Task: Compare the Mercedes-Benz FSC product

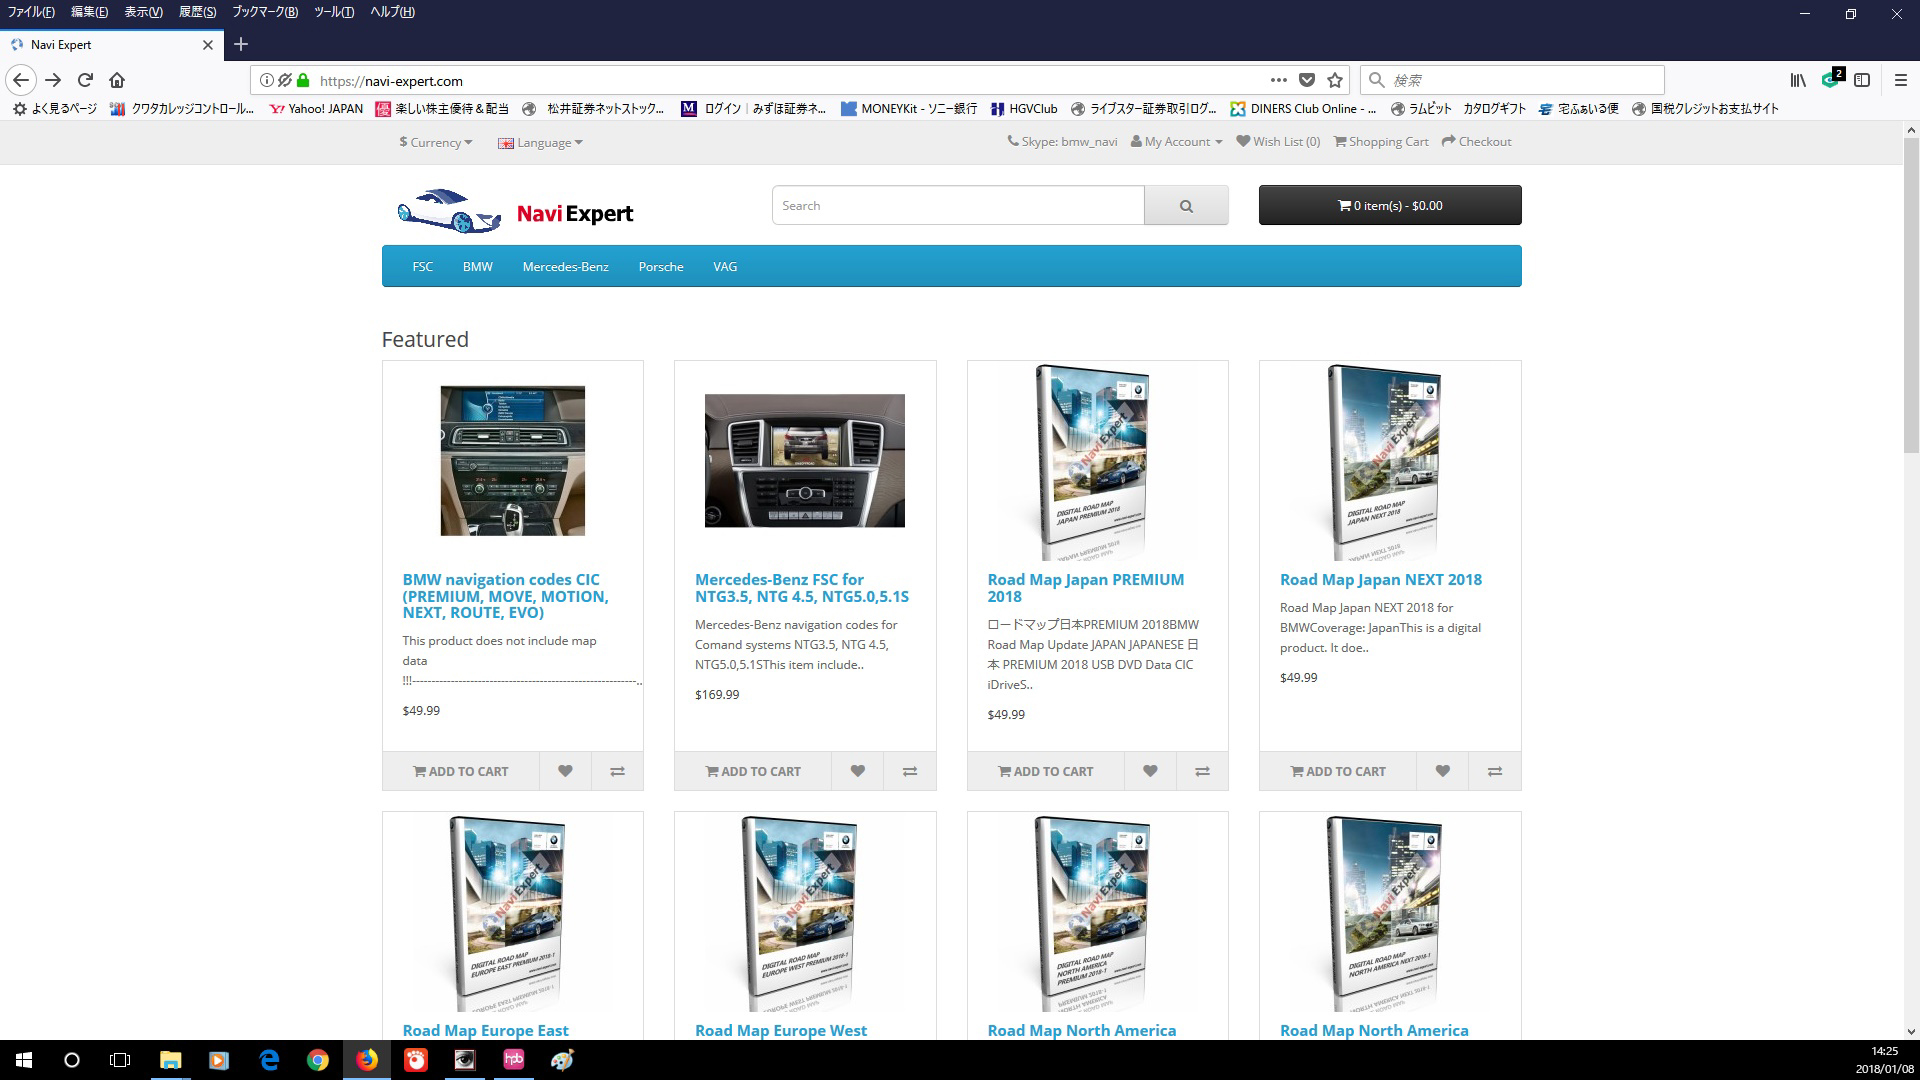Action: 910,771
